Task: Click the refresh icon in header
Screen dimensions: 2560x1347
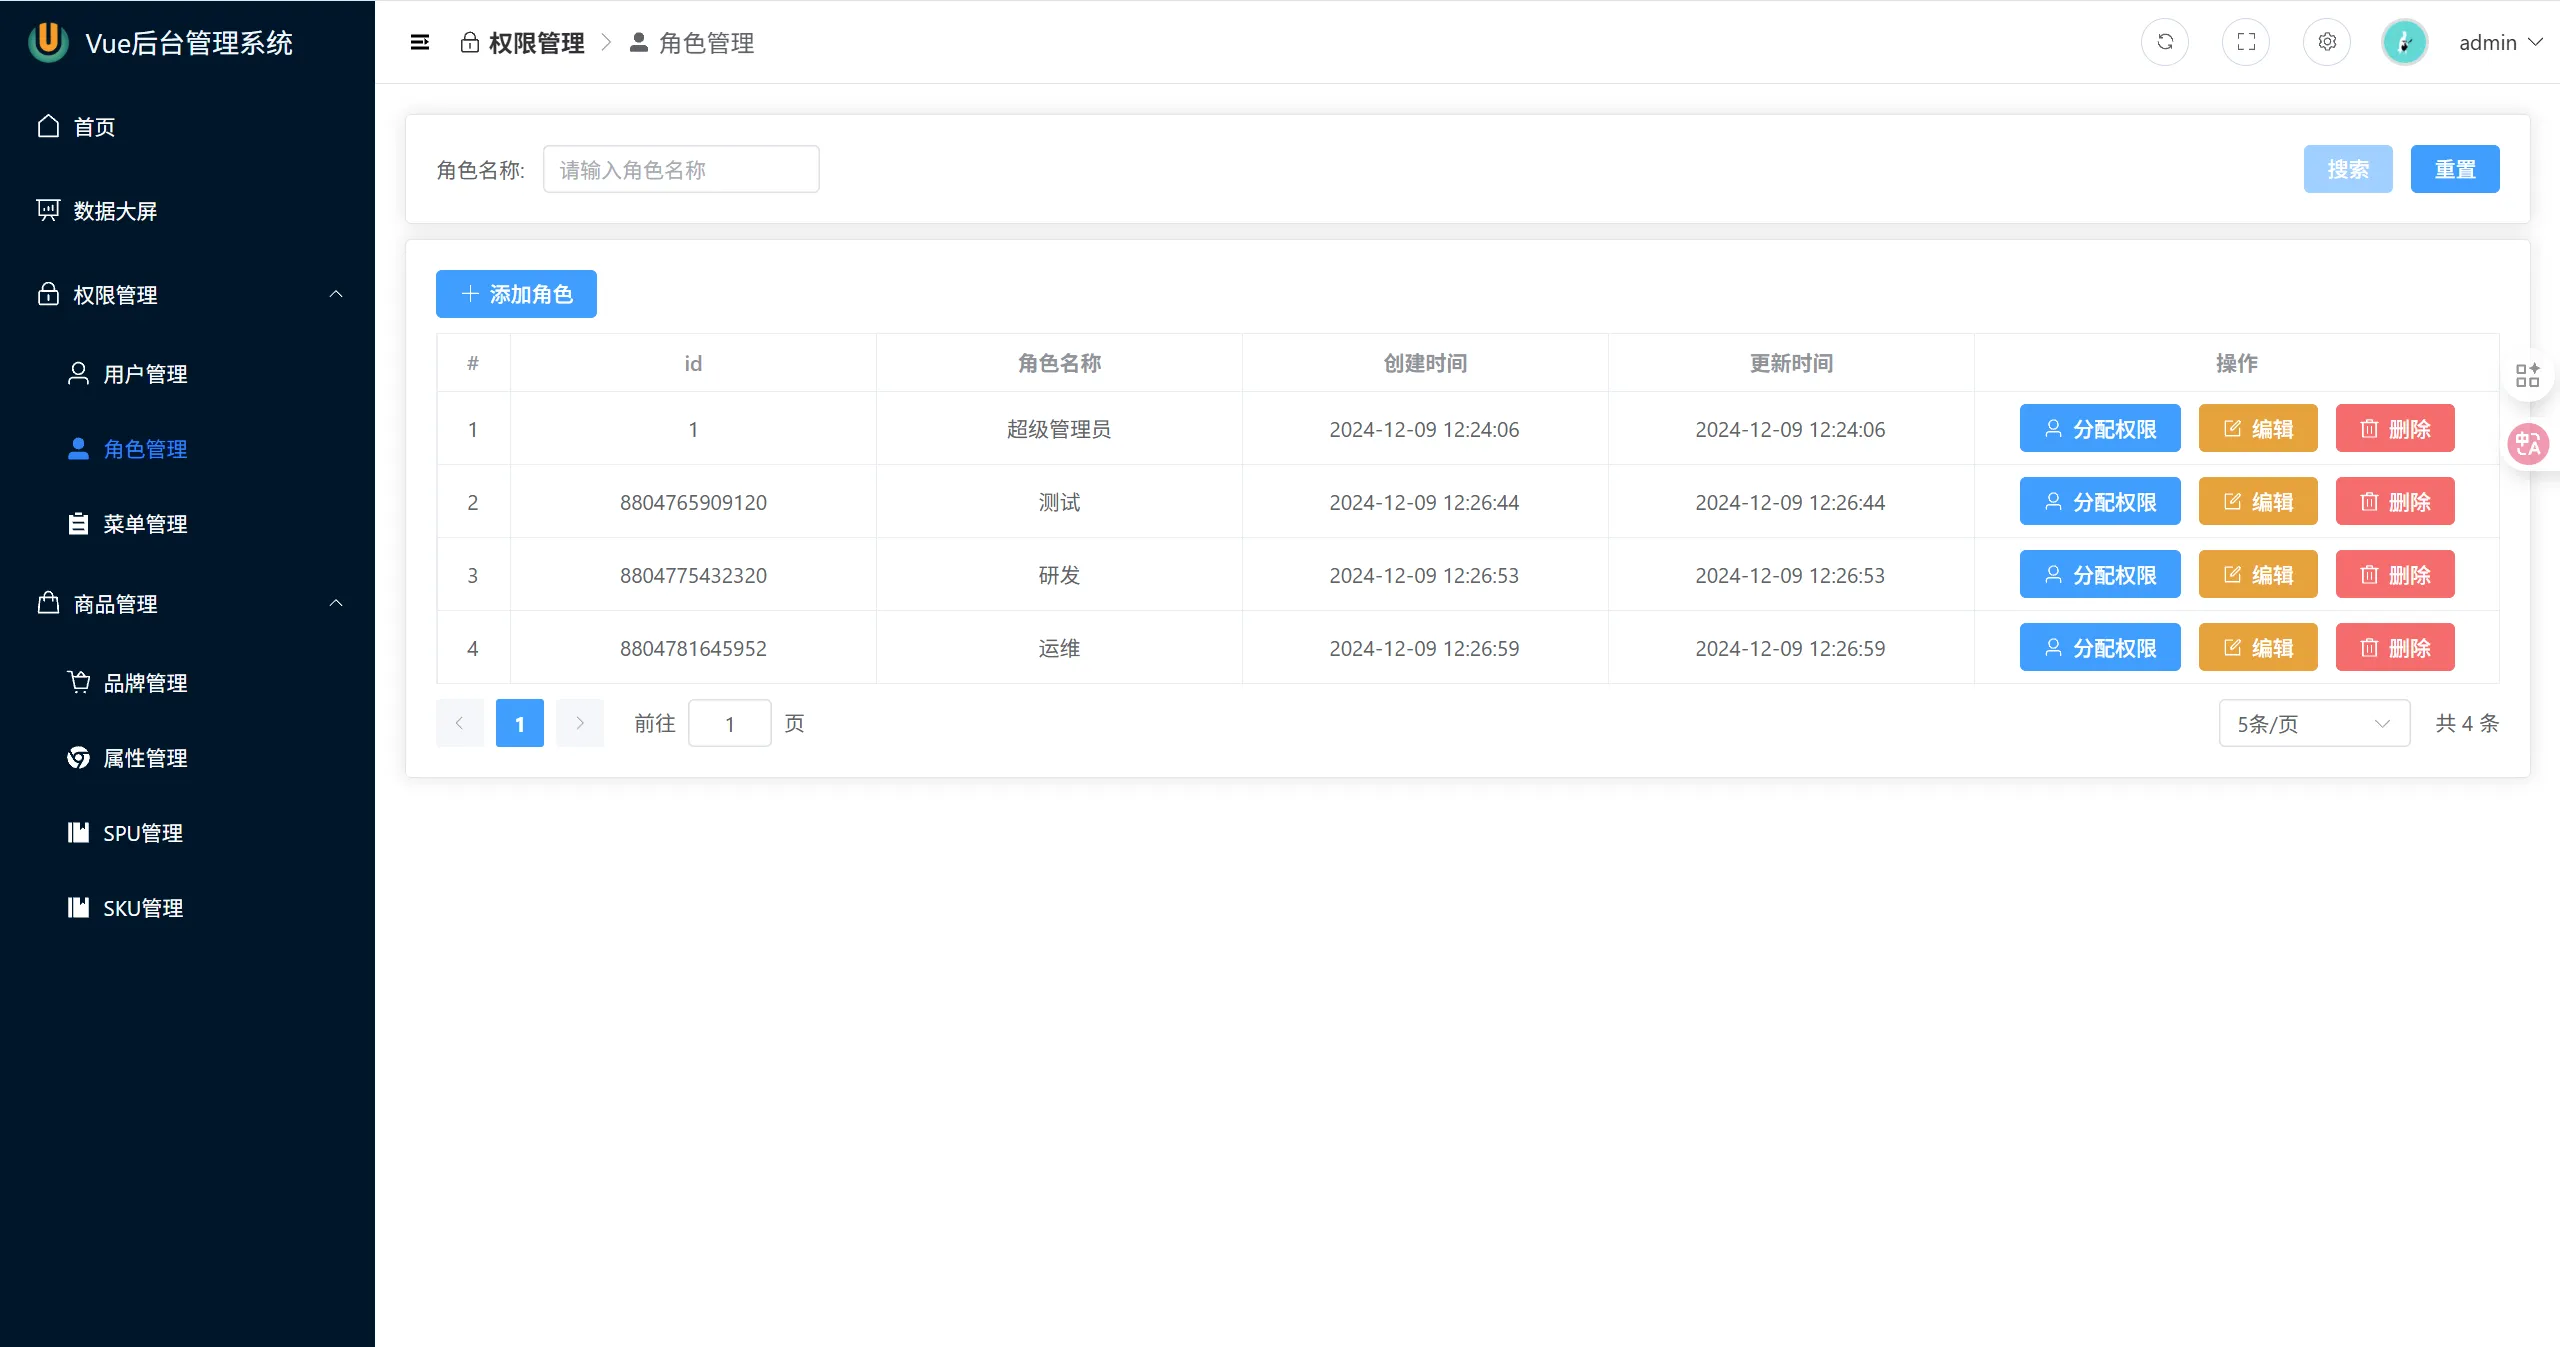Action: (2165, 42)
